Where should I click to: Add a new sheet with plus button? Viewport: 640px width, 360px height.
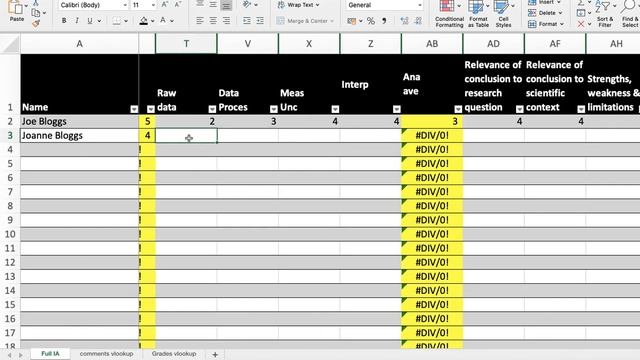click(x=215, y=355)
